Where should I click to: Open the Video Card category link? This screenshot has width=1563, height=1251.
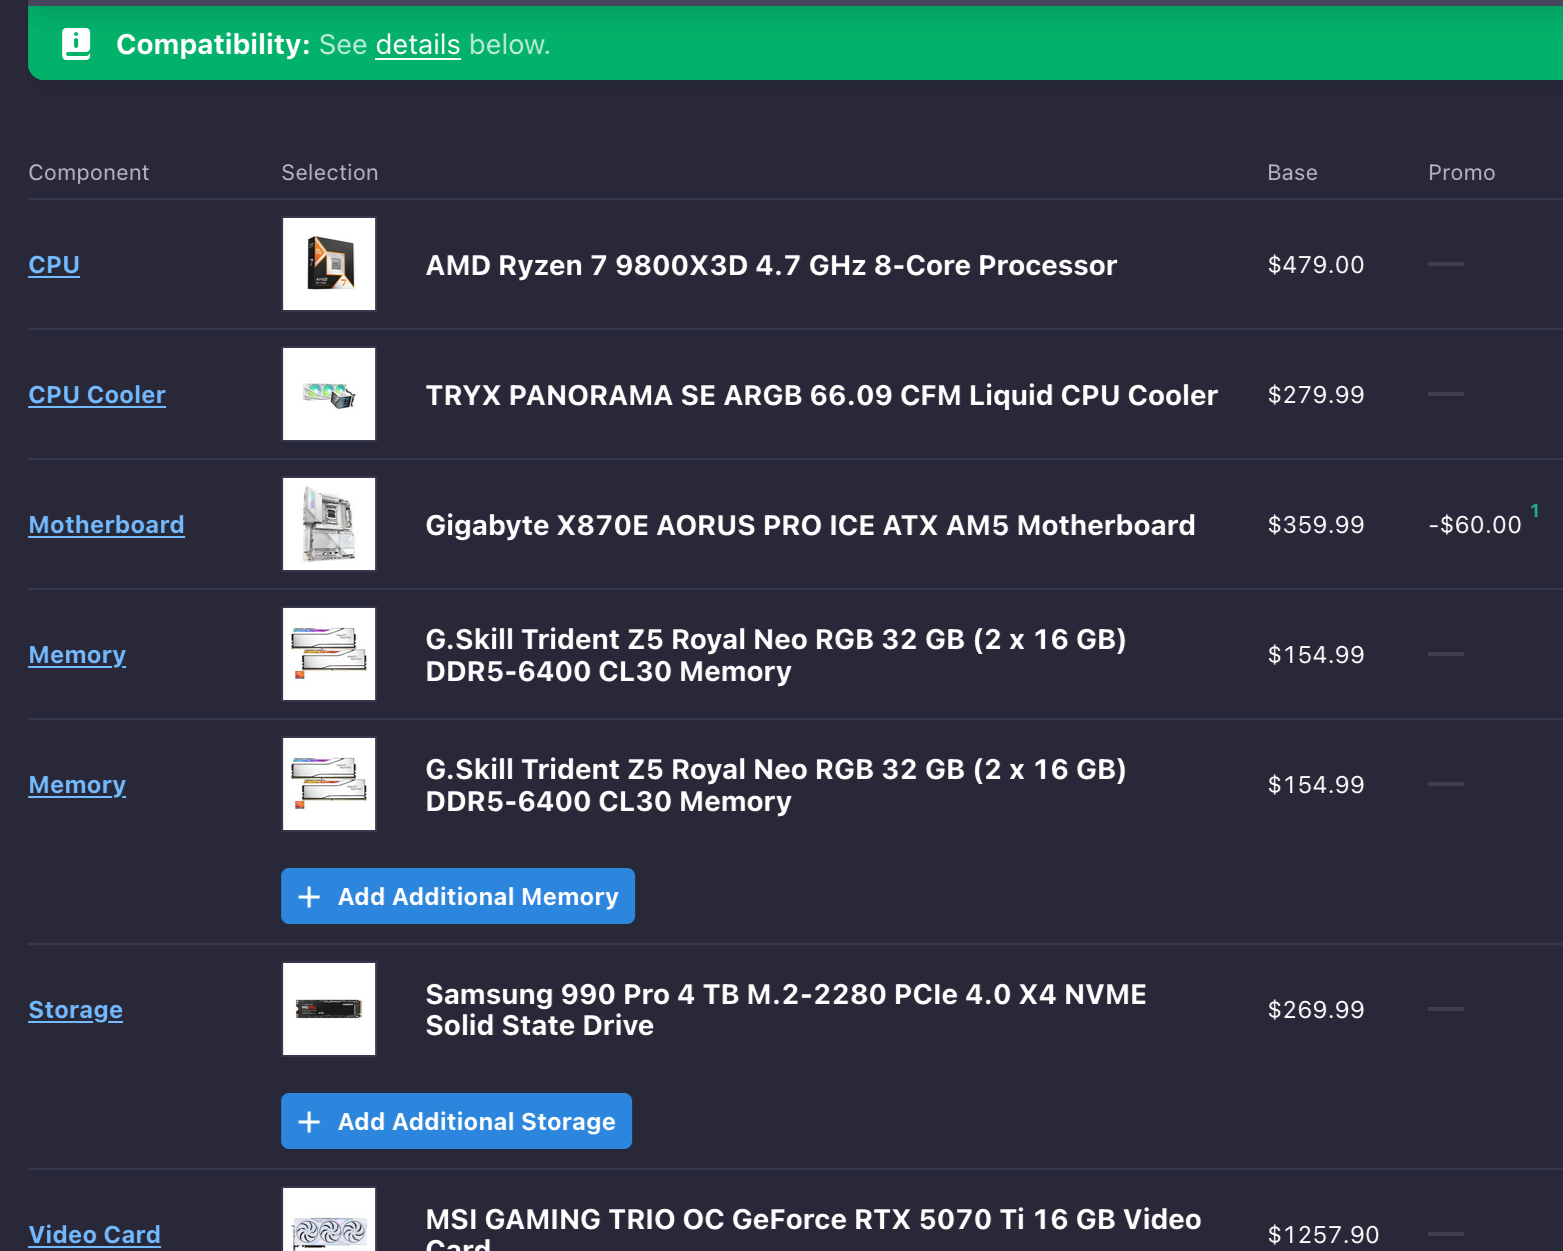[x=94, y=1235]
